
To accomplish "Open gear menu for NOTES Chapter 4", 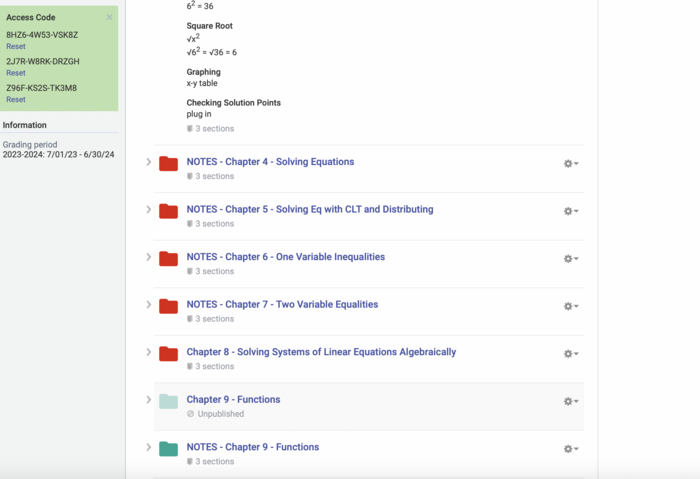I will point(570,163).
